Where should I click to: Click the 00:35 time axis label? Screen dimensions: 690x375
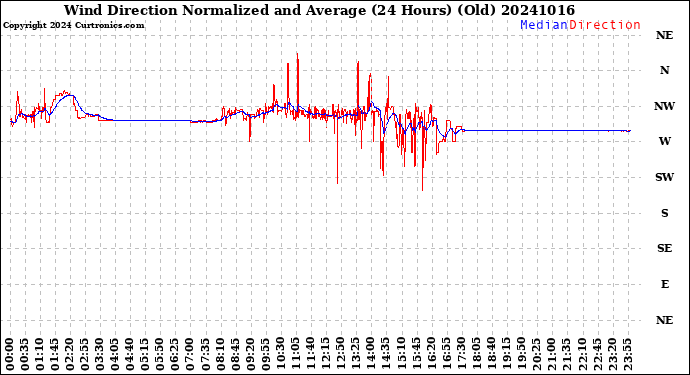25,355
